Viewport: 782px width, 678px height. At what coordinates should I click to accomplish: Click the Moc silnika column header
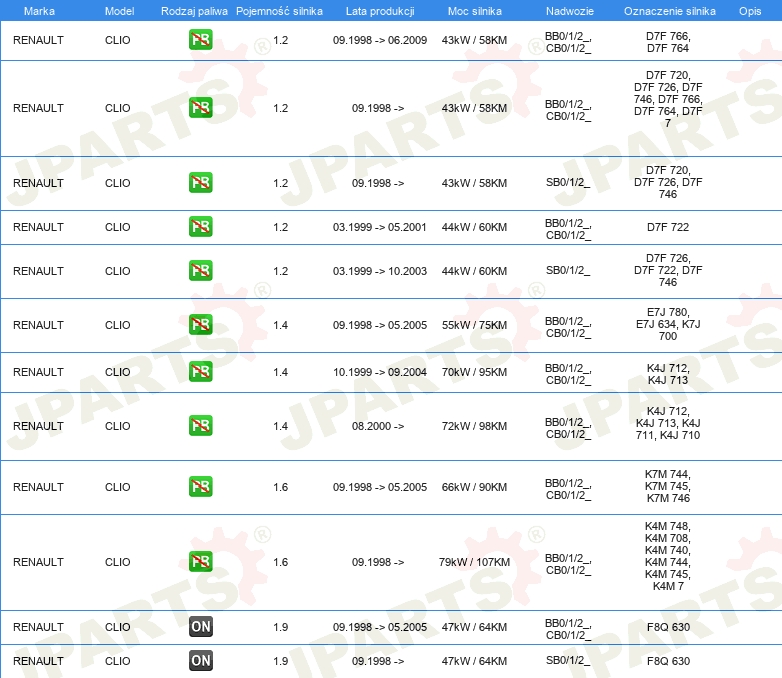pyautogui.click(x=474, y=11)
